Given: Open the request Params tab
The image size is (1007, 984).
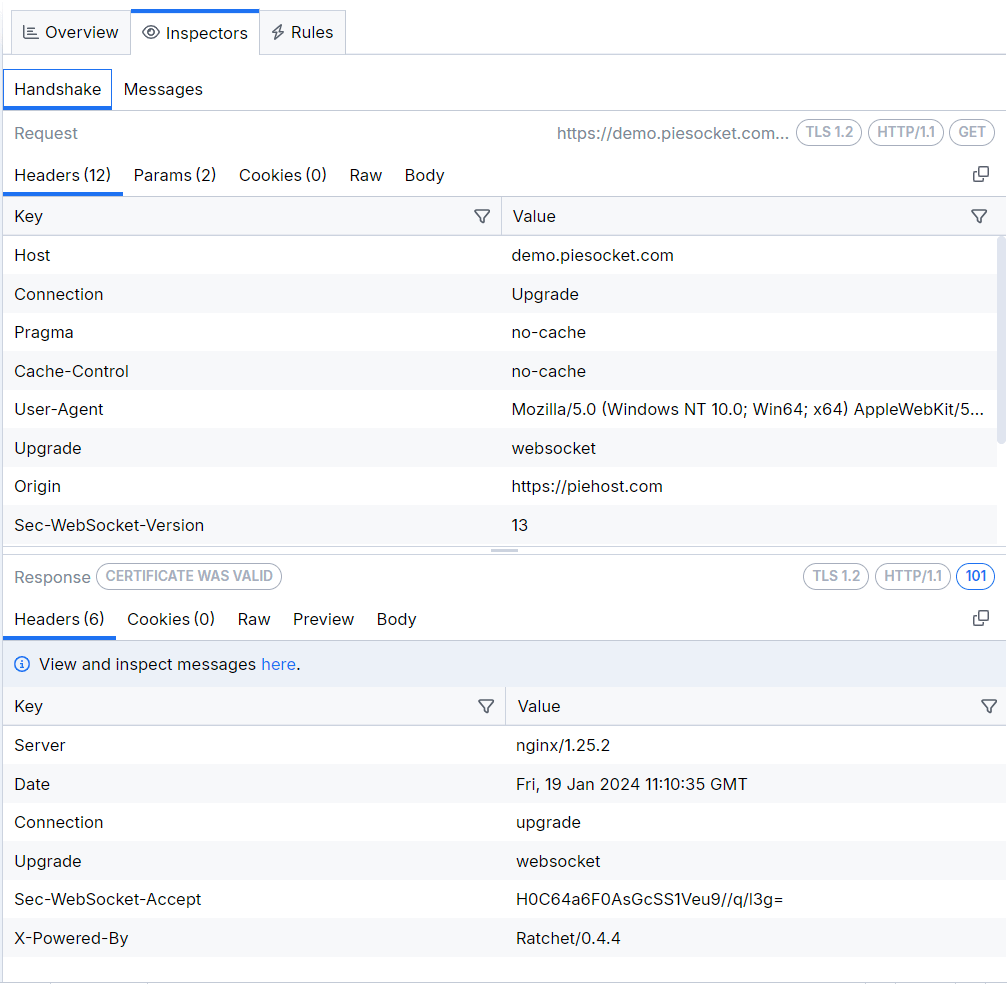Looking at the screenshot, I should click(x=174, y=175).
